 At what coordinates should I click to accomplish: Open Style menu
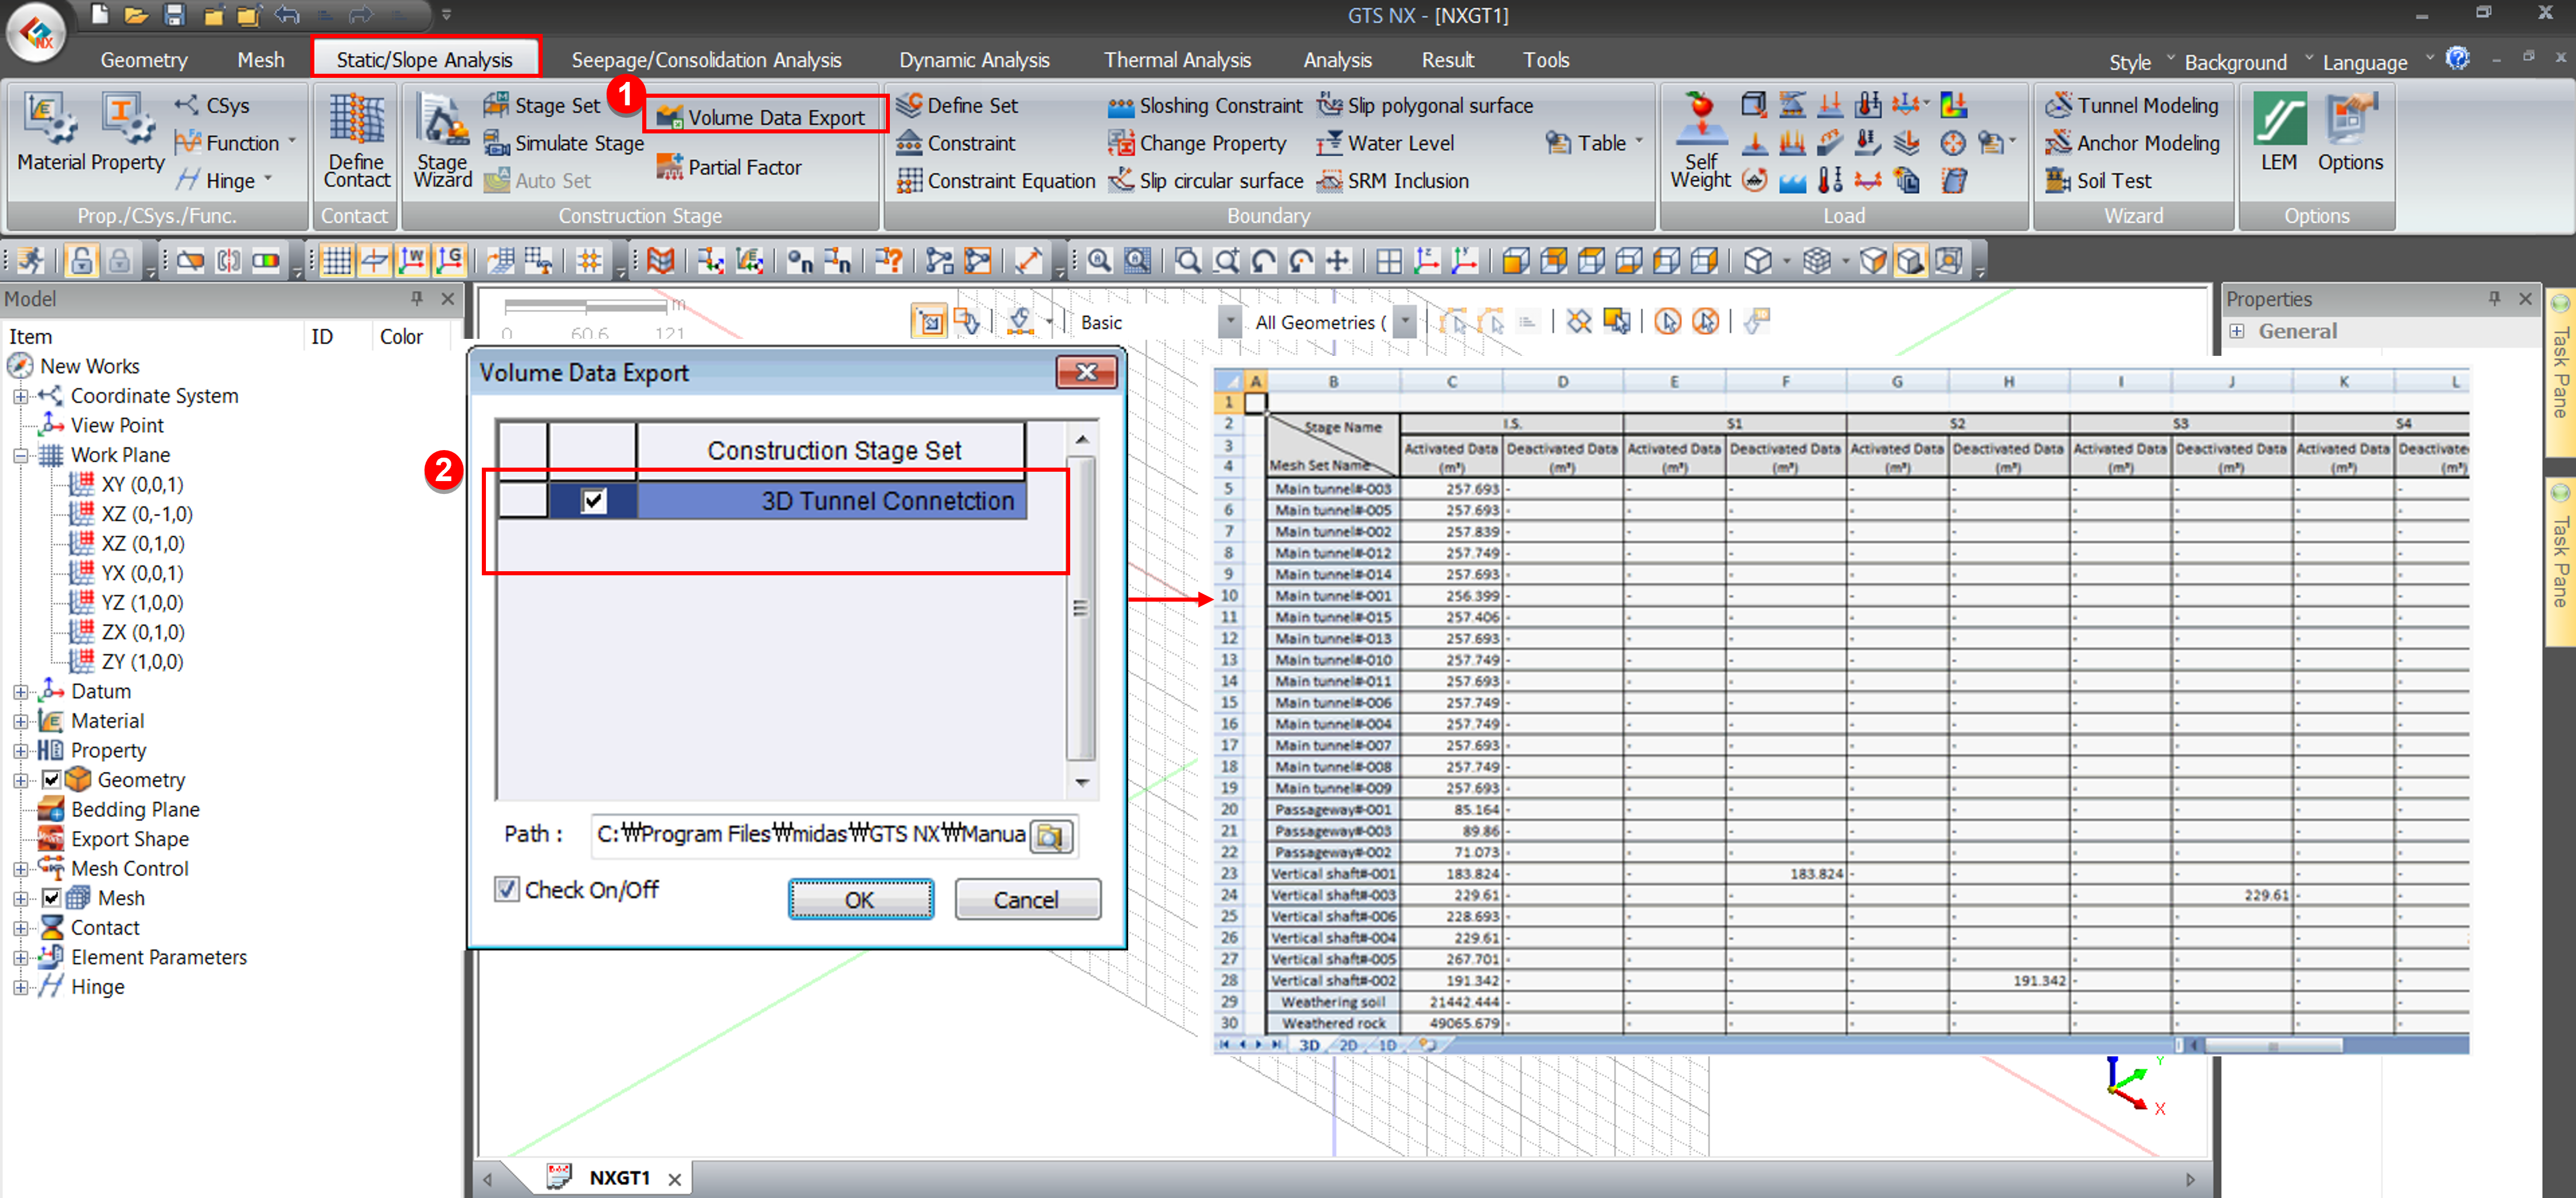click(2129, 62)
